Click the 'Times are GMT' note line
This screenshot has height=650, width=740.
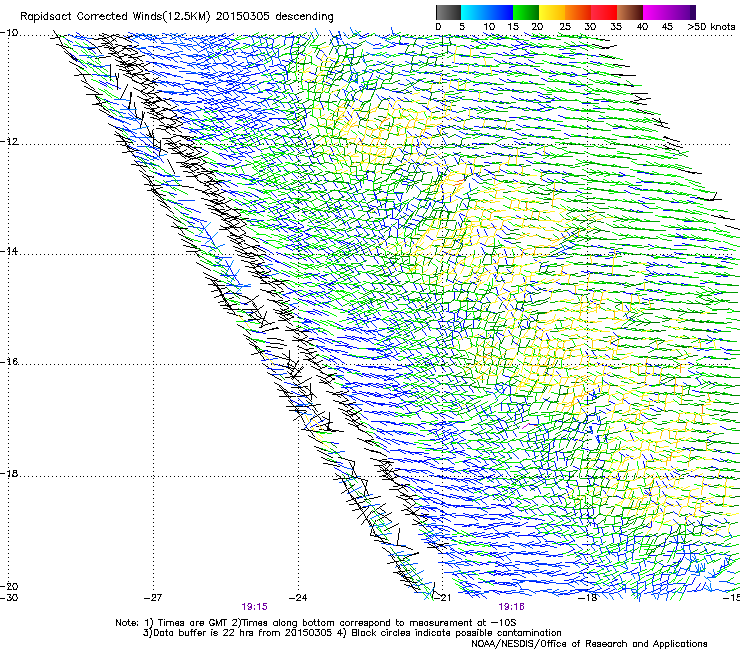click(x=316, y=623)
